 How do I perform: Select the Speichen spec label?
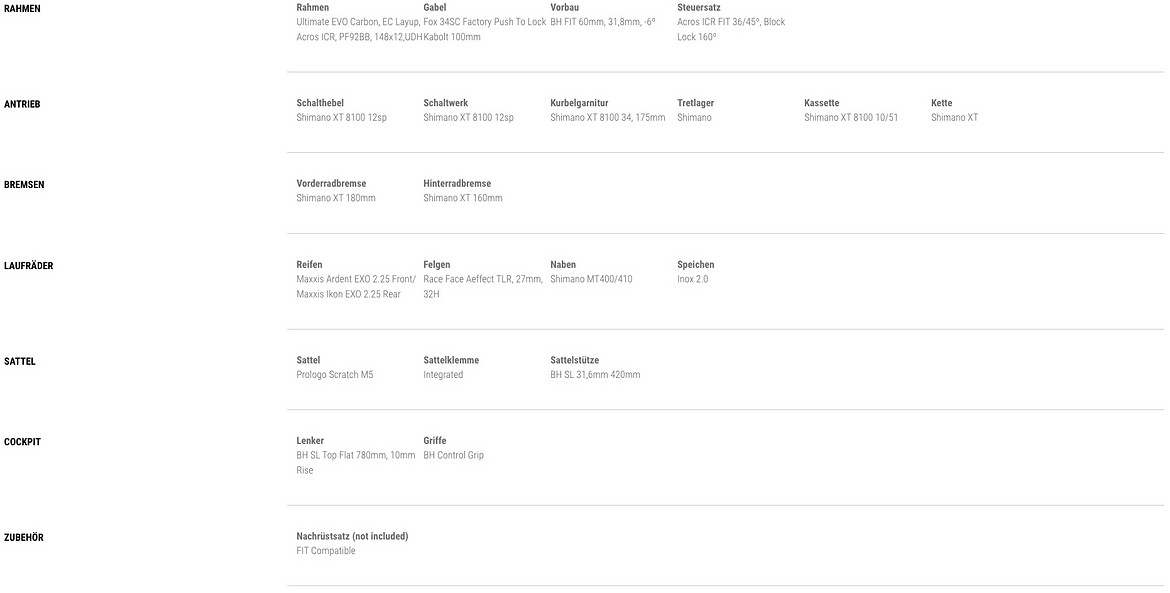click(695, 265)
